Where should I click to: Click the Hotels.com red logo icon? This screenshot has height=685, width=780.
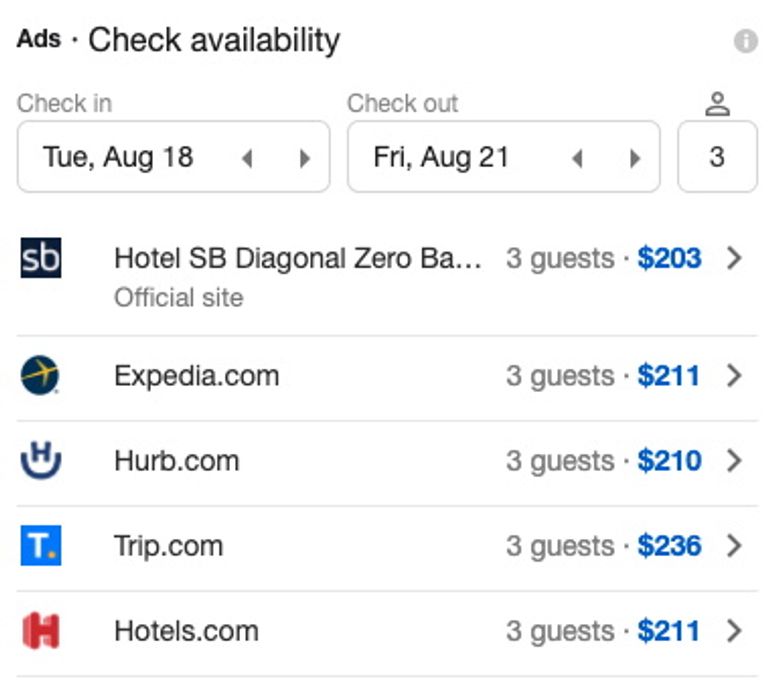(41, 631)
